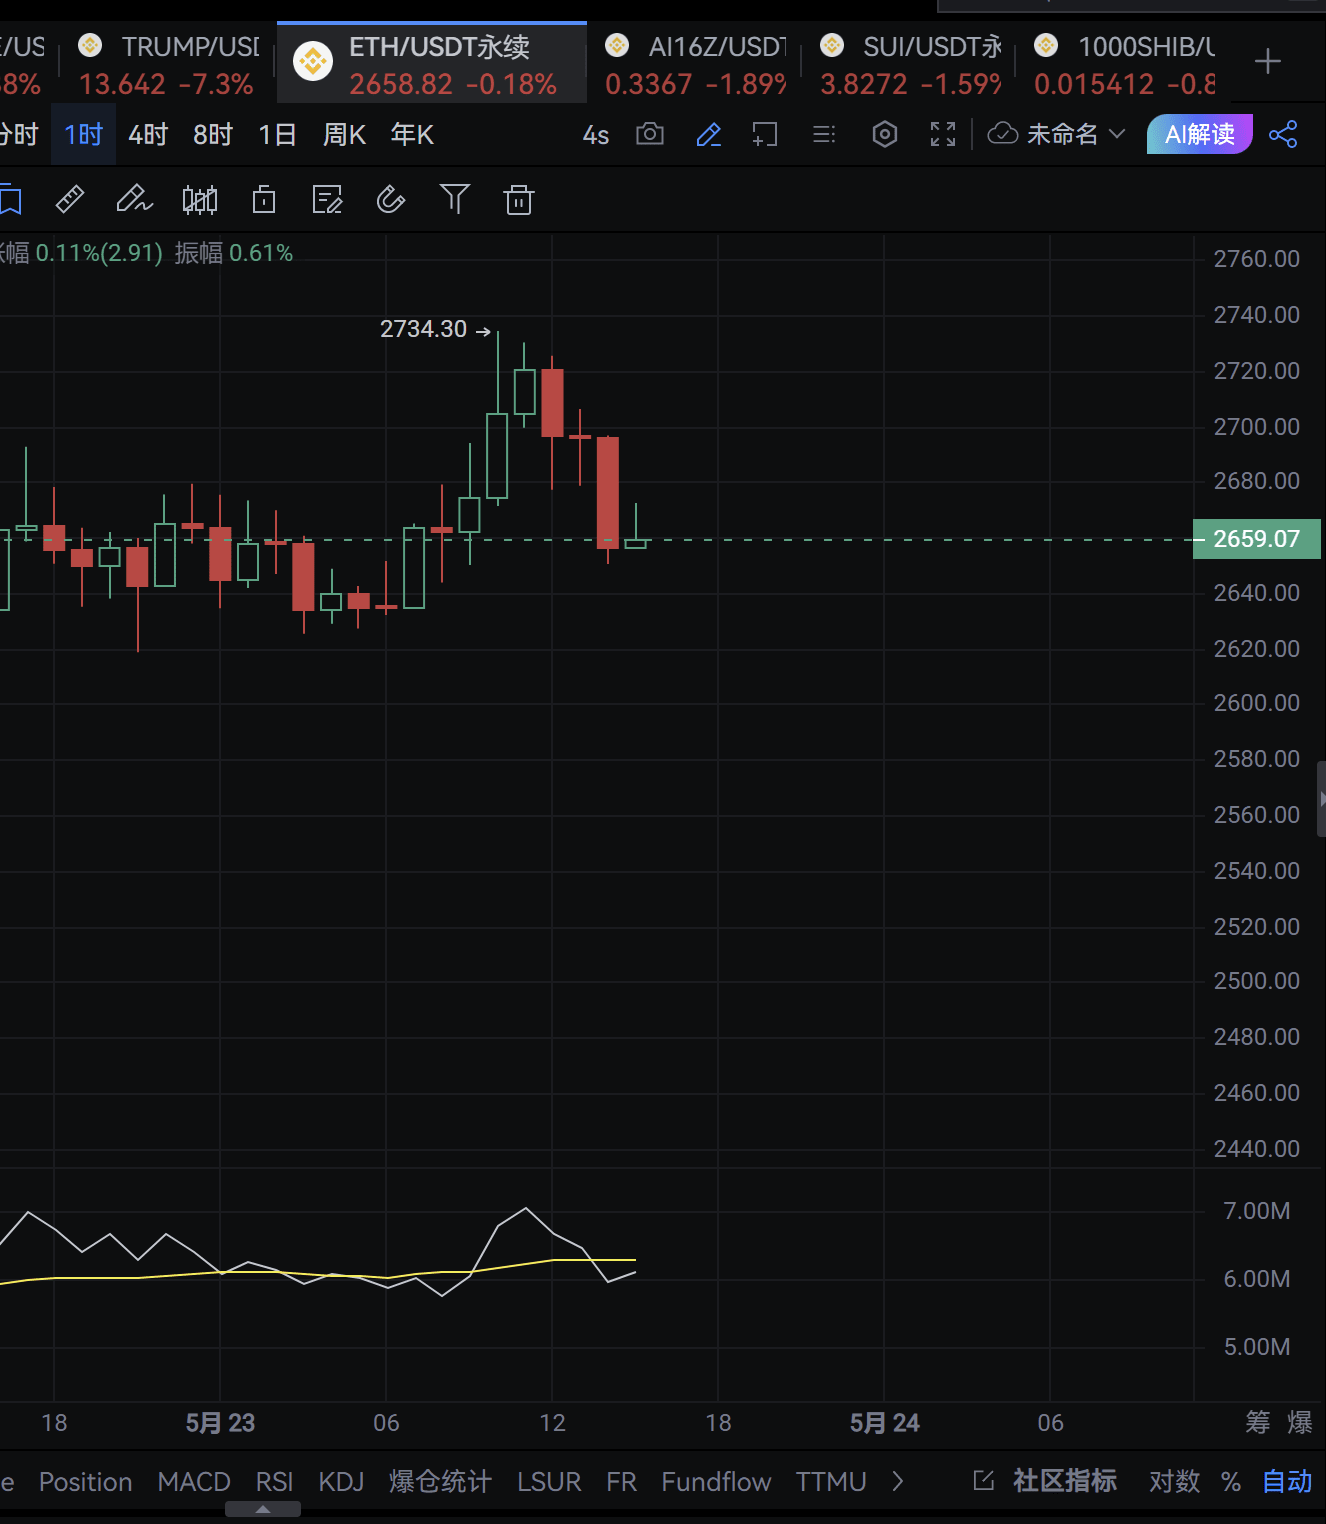This screenshot has height=1524, width=1326.
Task: Enter fullscreen chart mode
Action: (943, 134)
